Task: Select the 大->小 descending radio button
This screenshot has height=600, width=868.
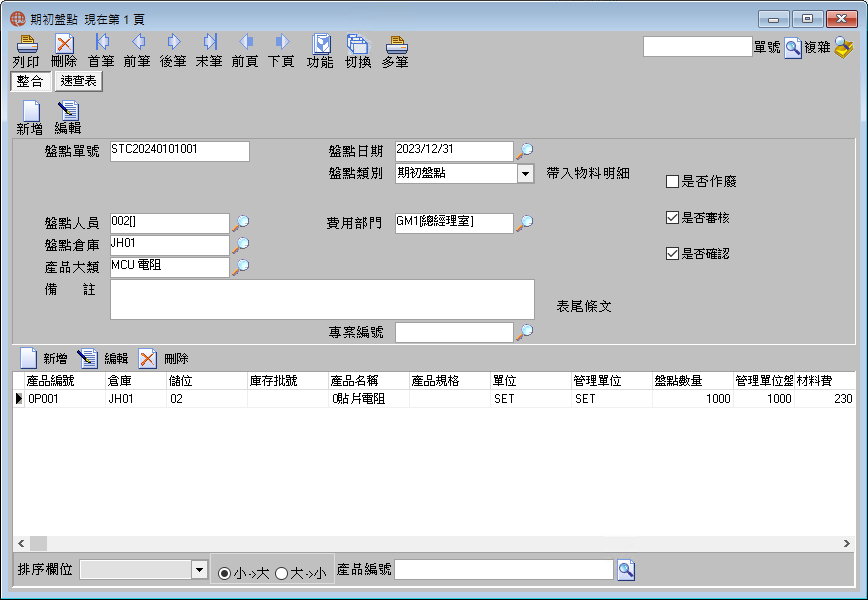Action: pyautogui.click(x=281, y=573)
